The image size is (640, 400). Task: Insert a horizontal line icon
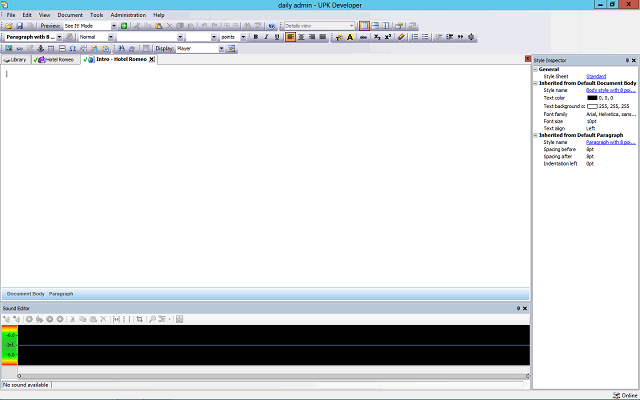(x=62, y=49)
